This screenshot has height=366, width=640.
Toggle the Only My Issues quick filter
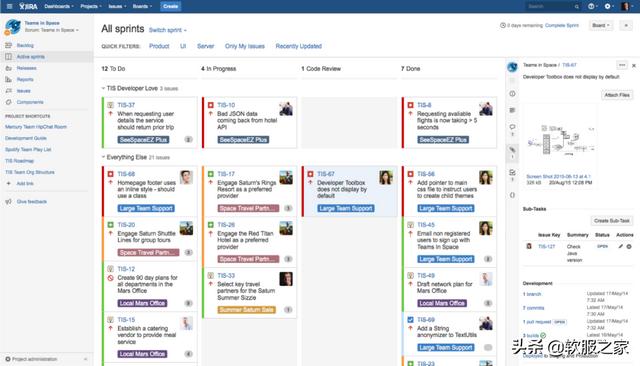tap(244, 46)
